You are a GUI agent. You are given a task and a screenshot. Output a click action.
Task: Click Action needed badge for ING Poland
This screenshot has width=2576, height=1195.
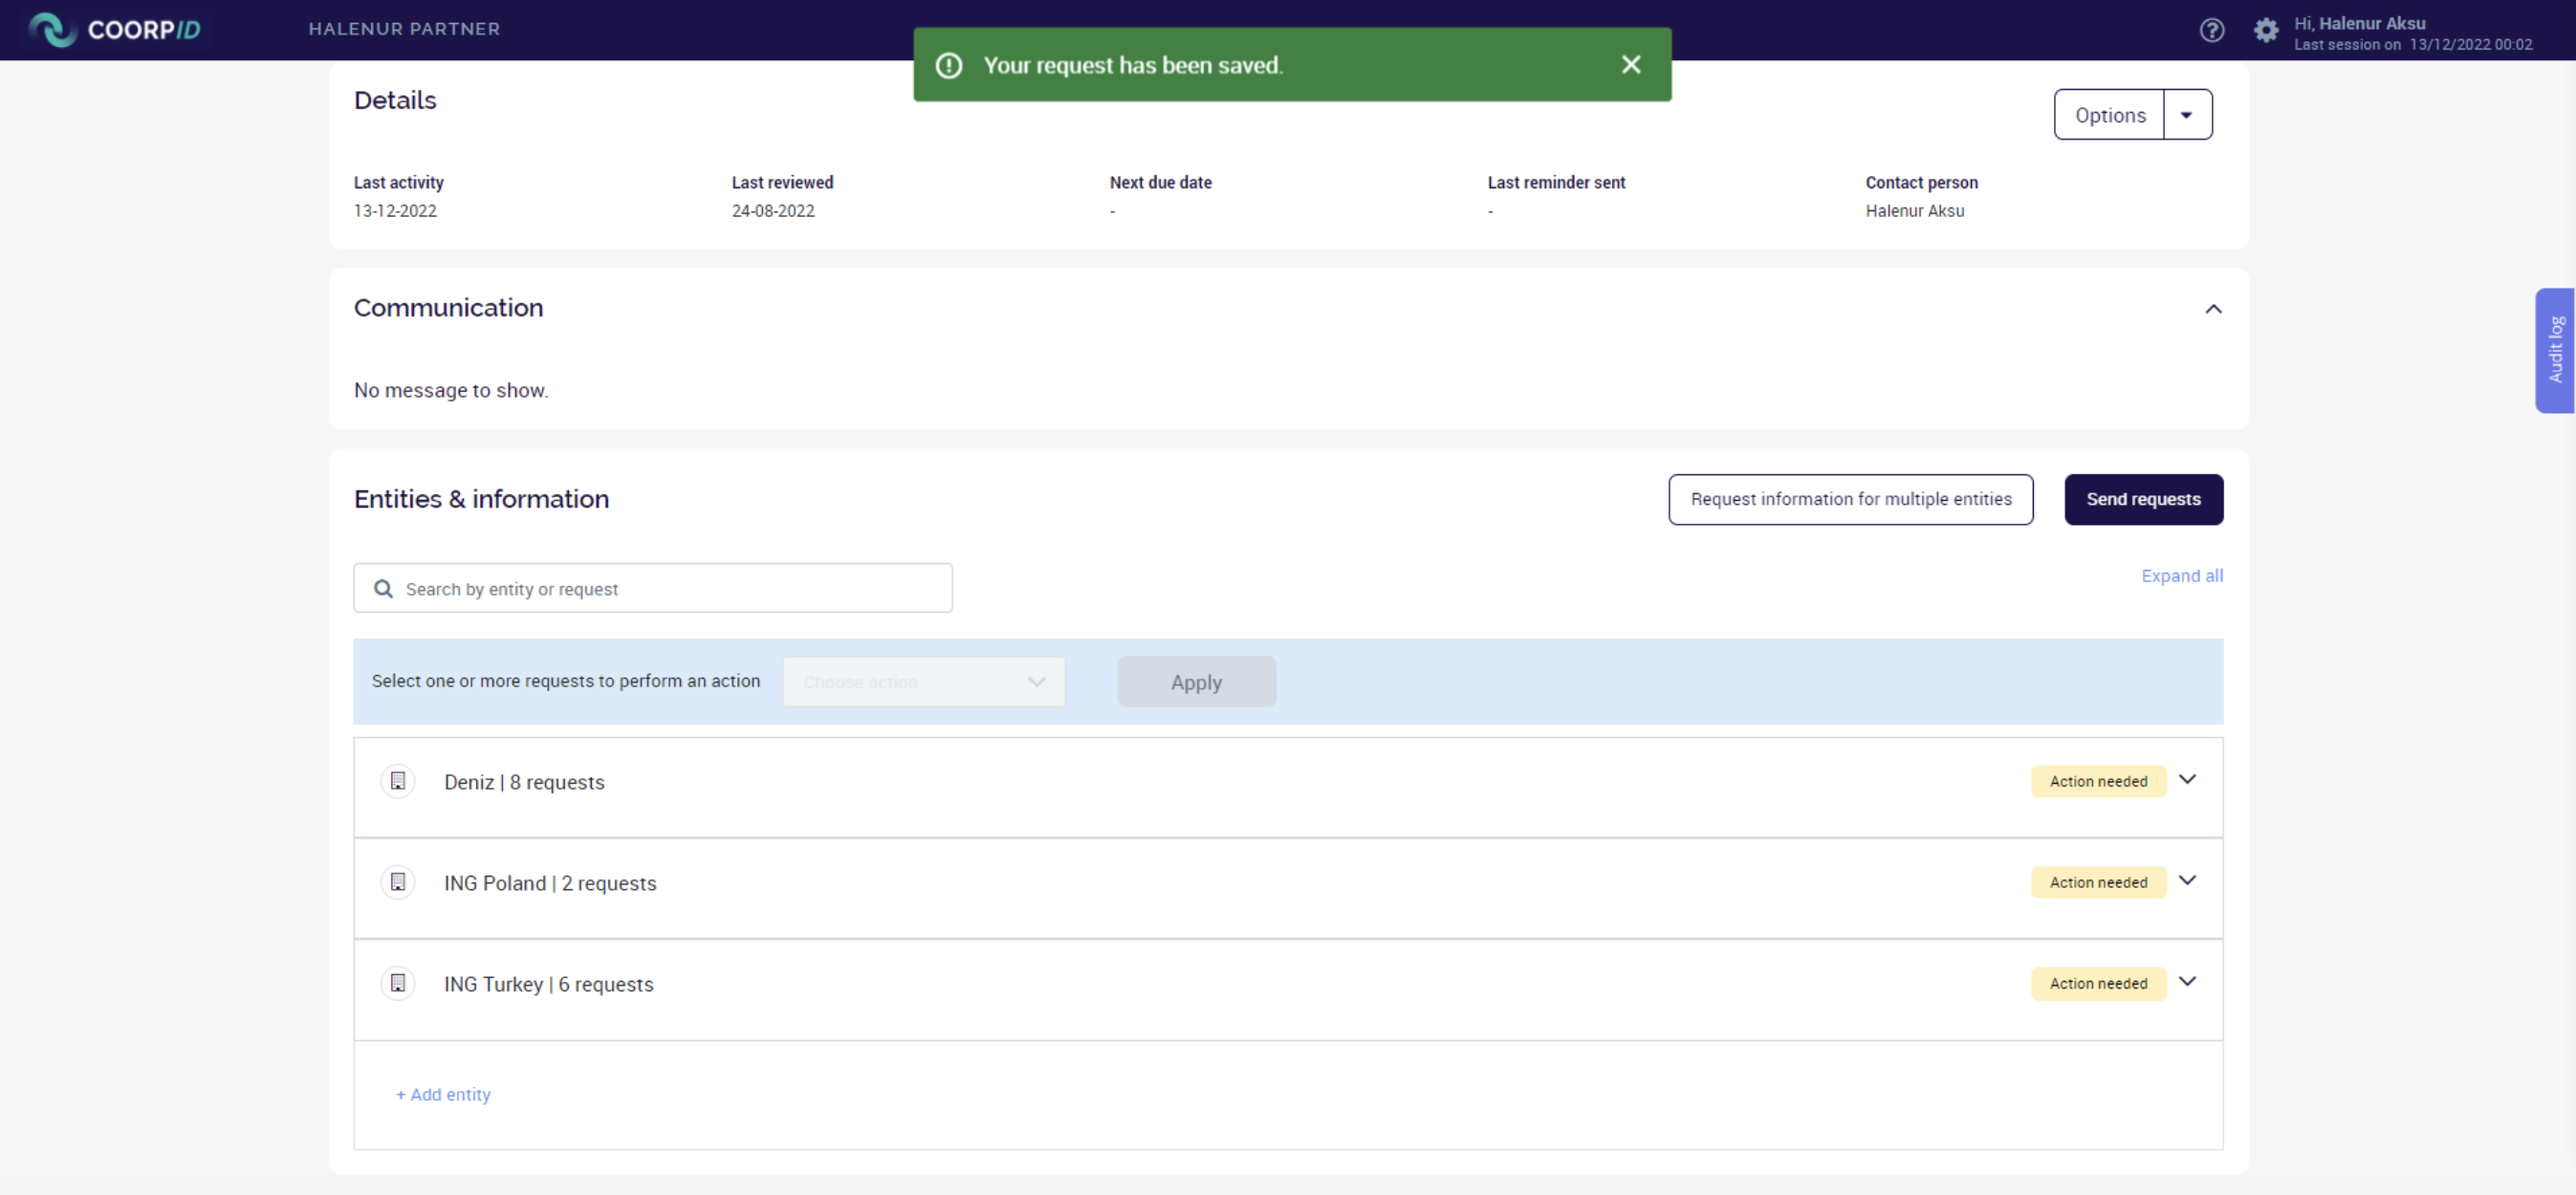click(x=2097, y=882)
